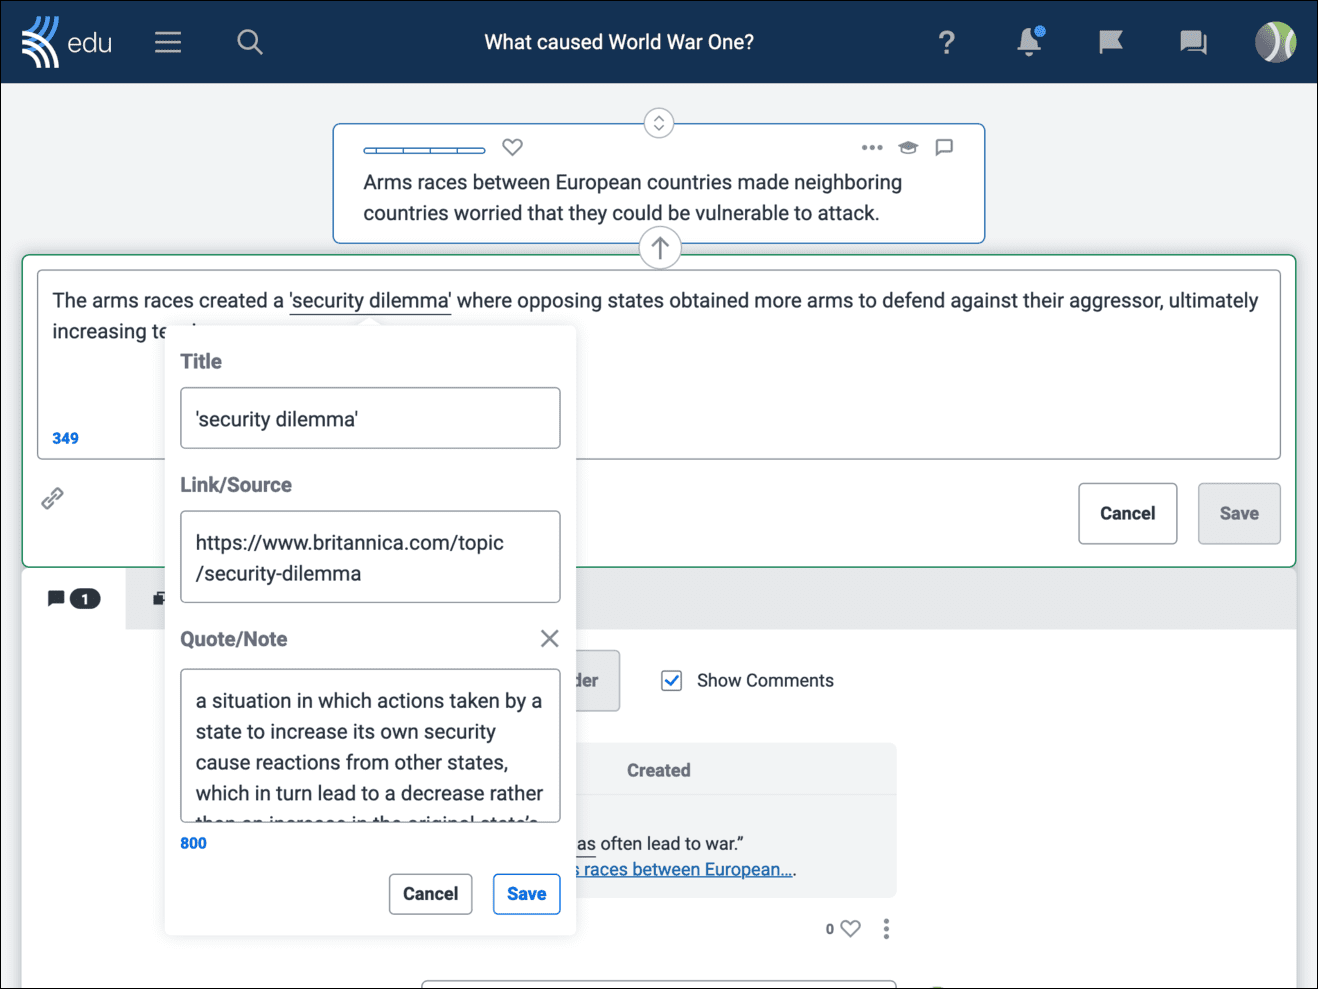This screenshot has width=1318, height=989.
Task: Like the arms races claim heart
Action: tap(512, 147)
